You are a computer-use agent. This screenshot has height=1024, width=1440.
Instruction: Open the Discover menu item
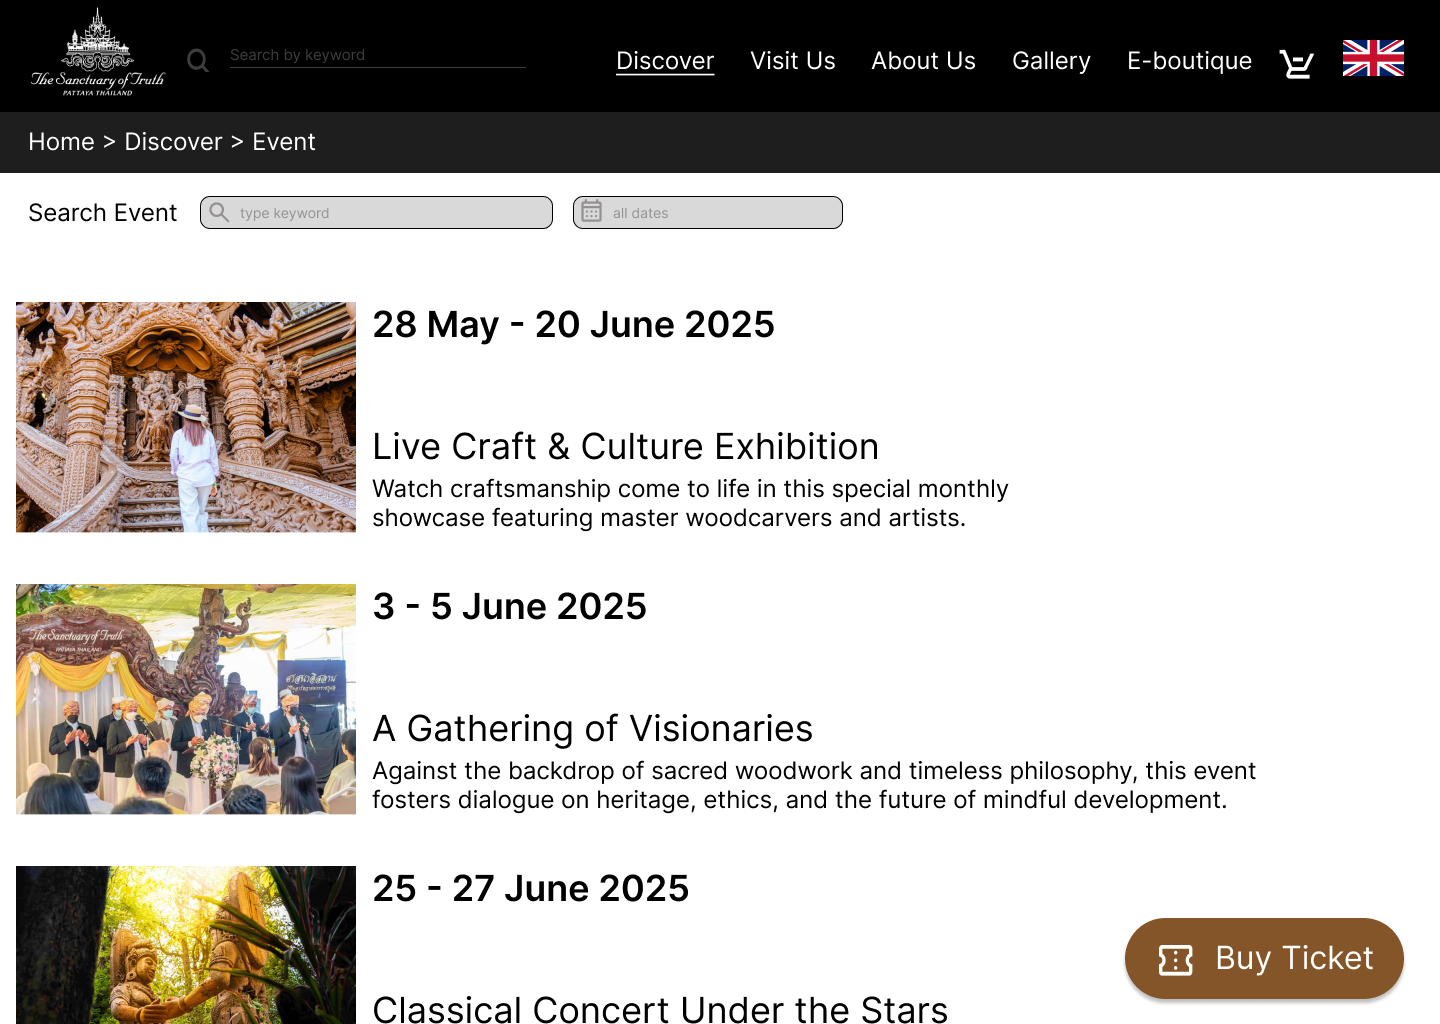coord(665,61)
